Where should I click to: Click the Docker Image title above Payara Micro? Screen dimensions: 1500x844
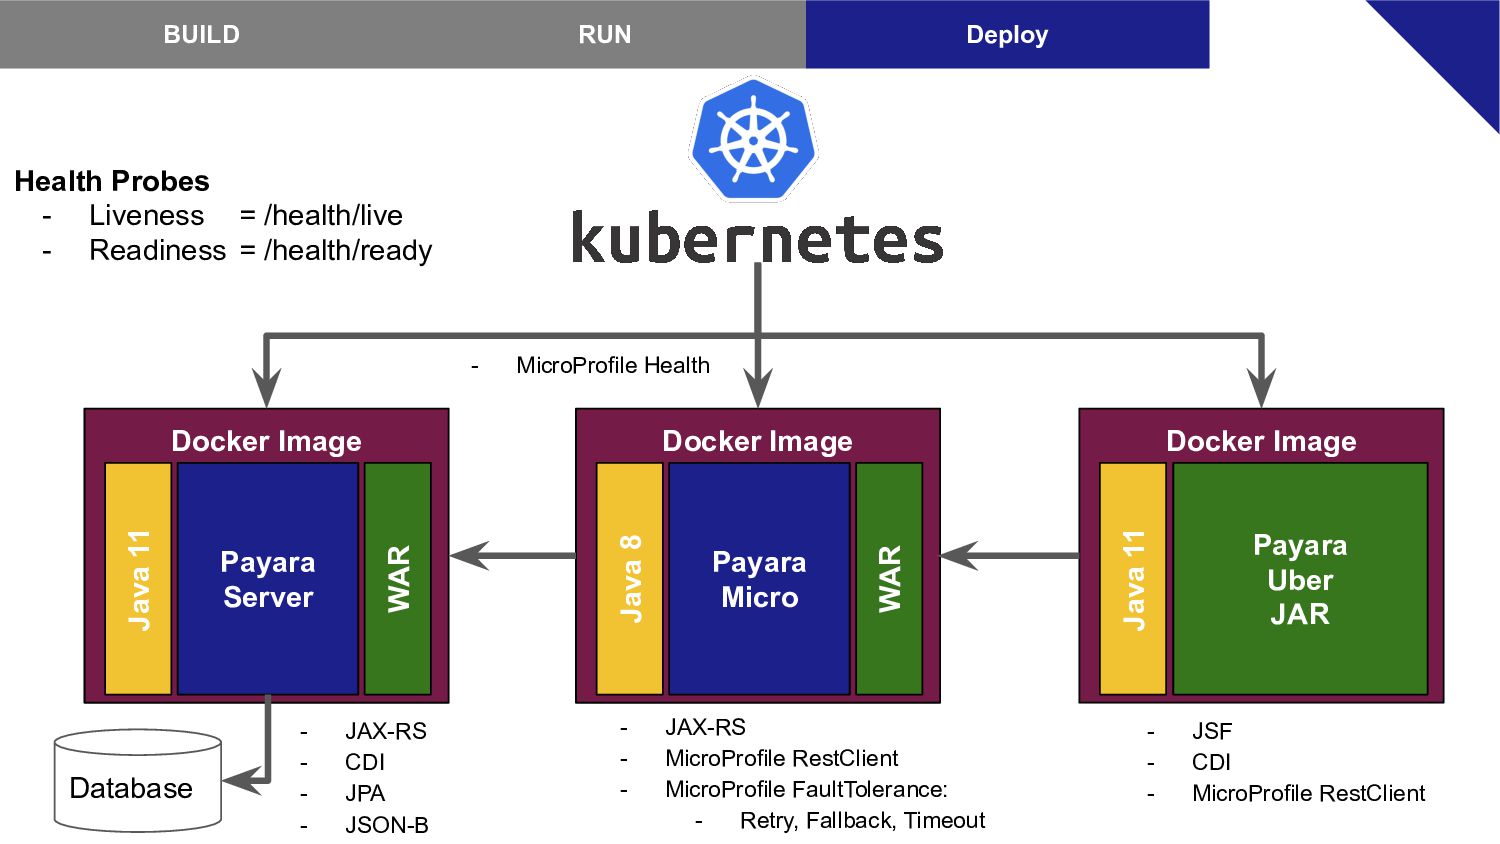[757, 441]
